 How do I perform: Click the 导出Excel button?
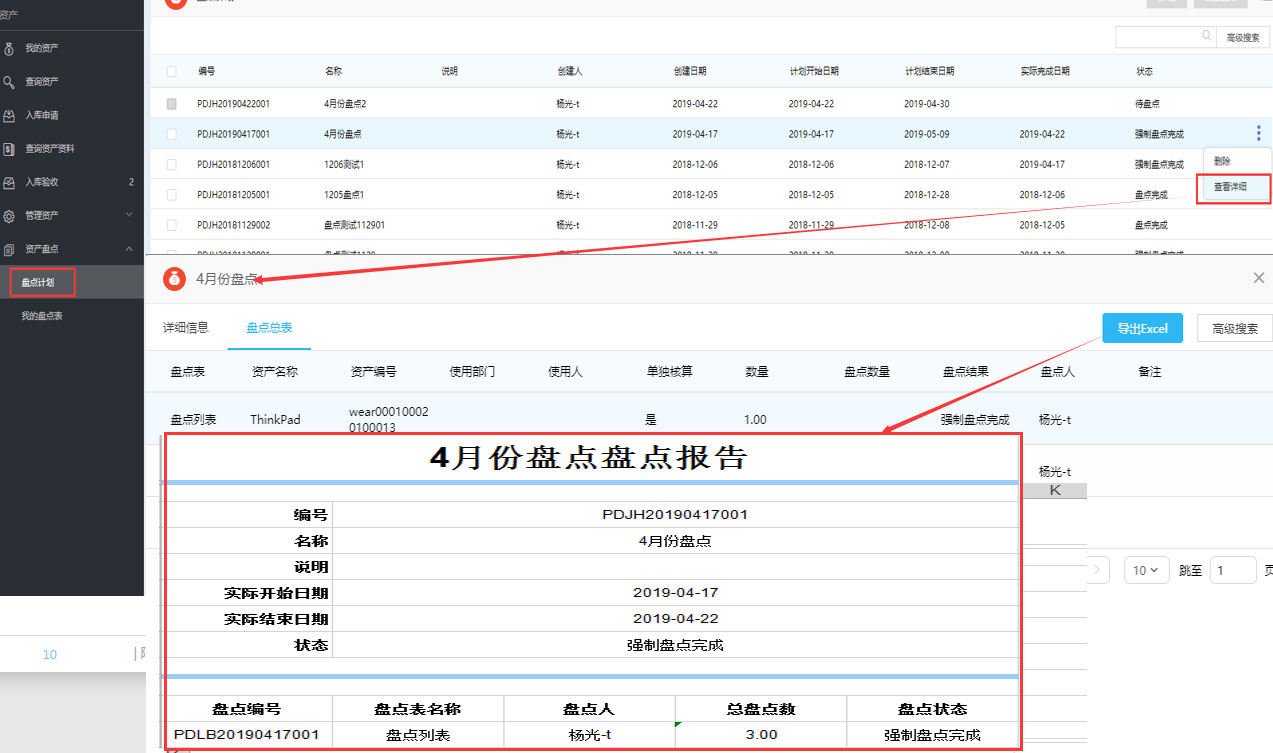coord(1142,328)
